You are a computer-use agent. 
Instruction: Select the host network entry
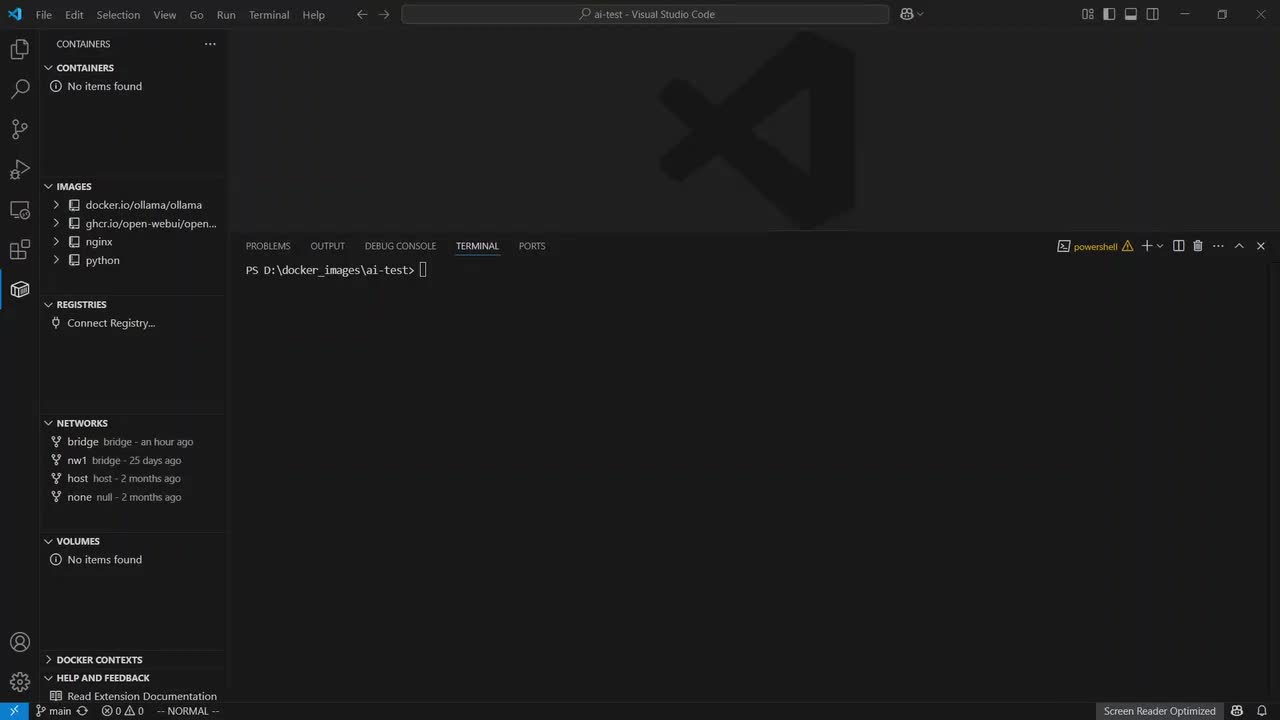point(133,479)
